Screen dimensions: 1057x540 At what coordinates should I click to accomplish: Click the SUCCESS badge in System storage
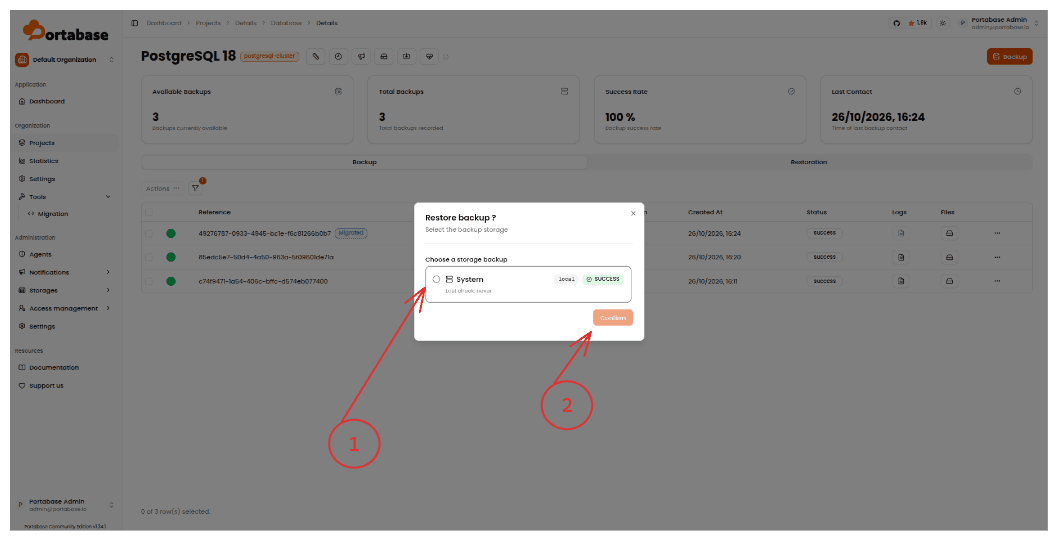tap(603, 279)
